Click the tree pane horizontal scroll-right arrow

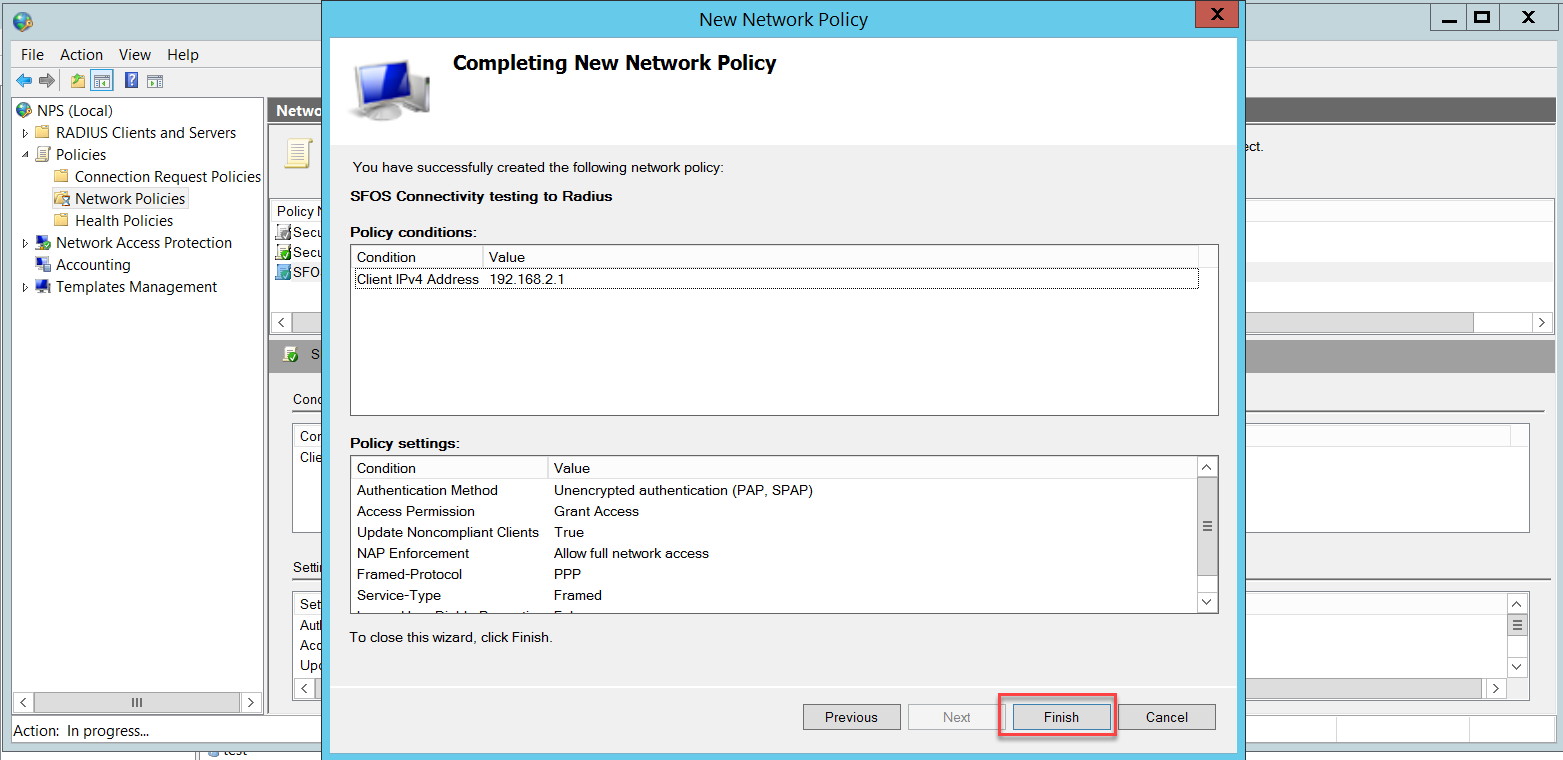coord(252,702)
